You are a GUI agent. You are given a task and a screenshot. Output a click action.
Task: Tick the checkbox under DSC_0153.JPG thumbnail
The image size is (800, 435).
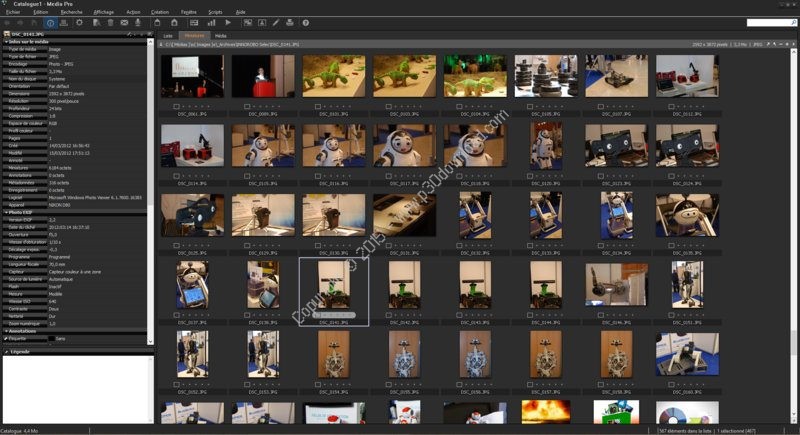(x=247, y=385)
